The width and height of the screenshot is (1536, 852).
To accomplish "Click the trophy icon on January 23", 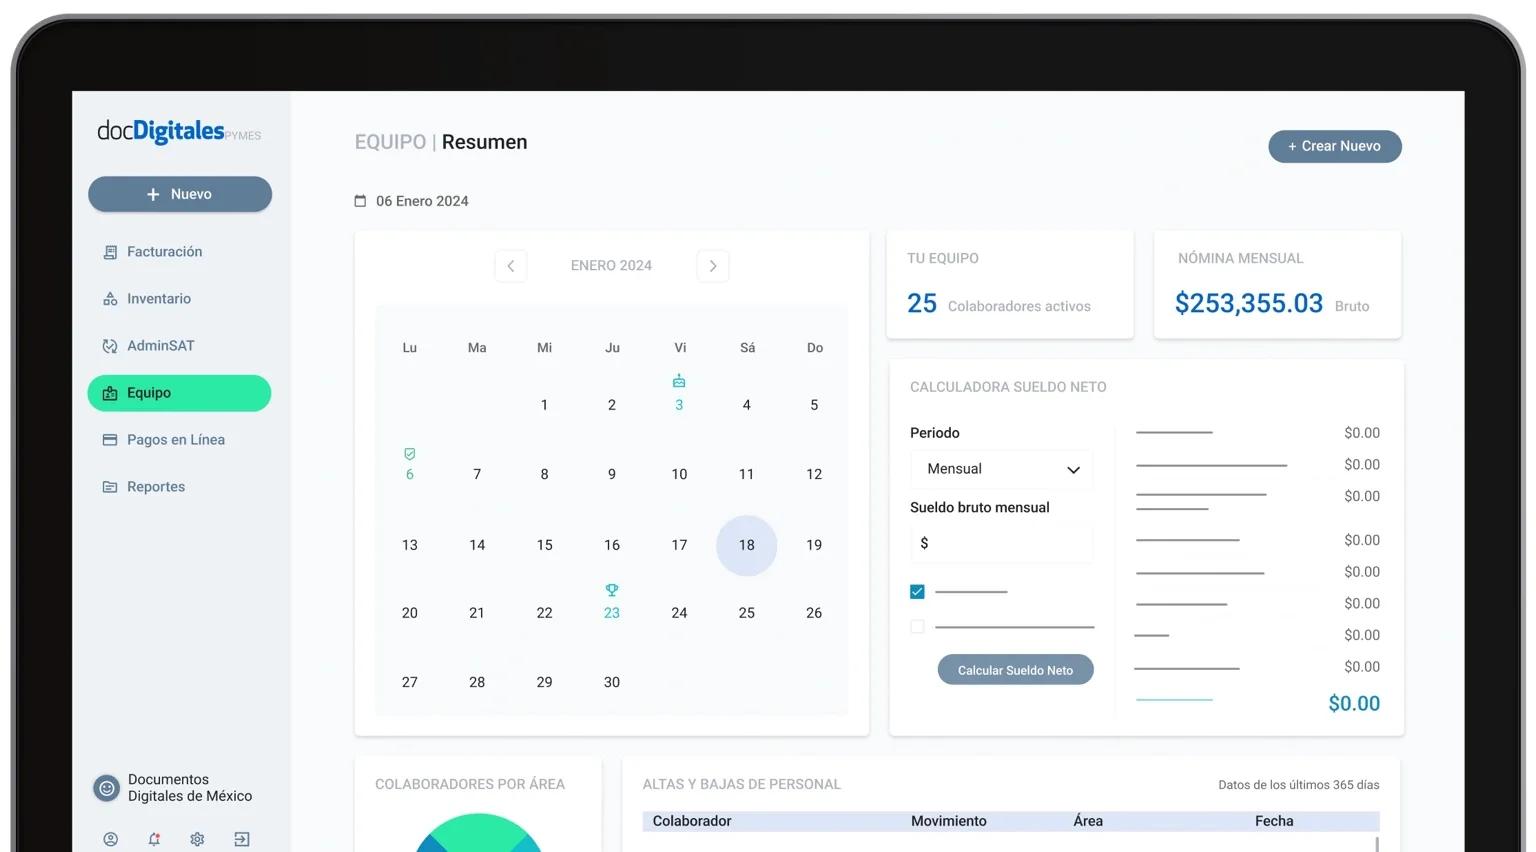I will point(611,589).
